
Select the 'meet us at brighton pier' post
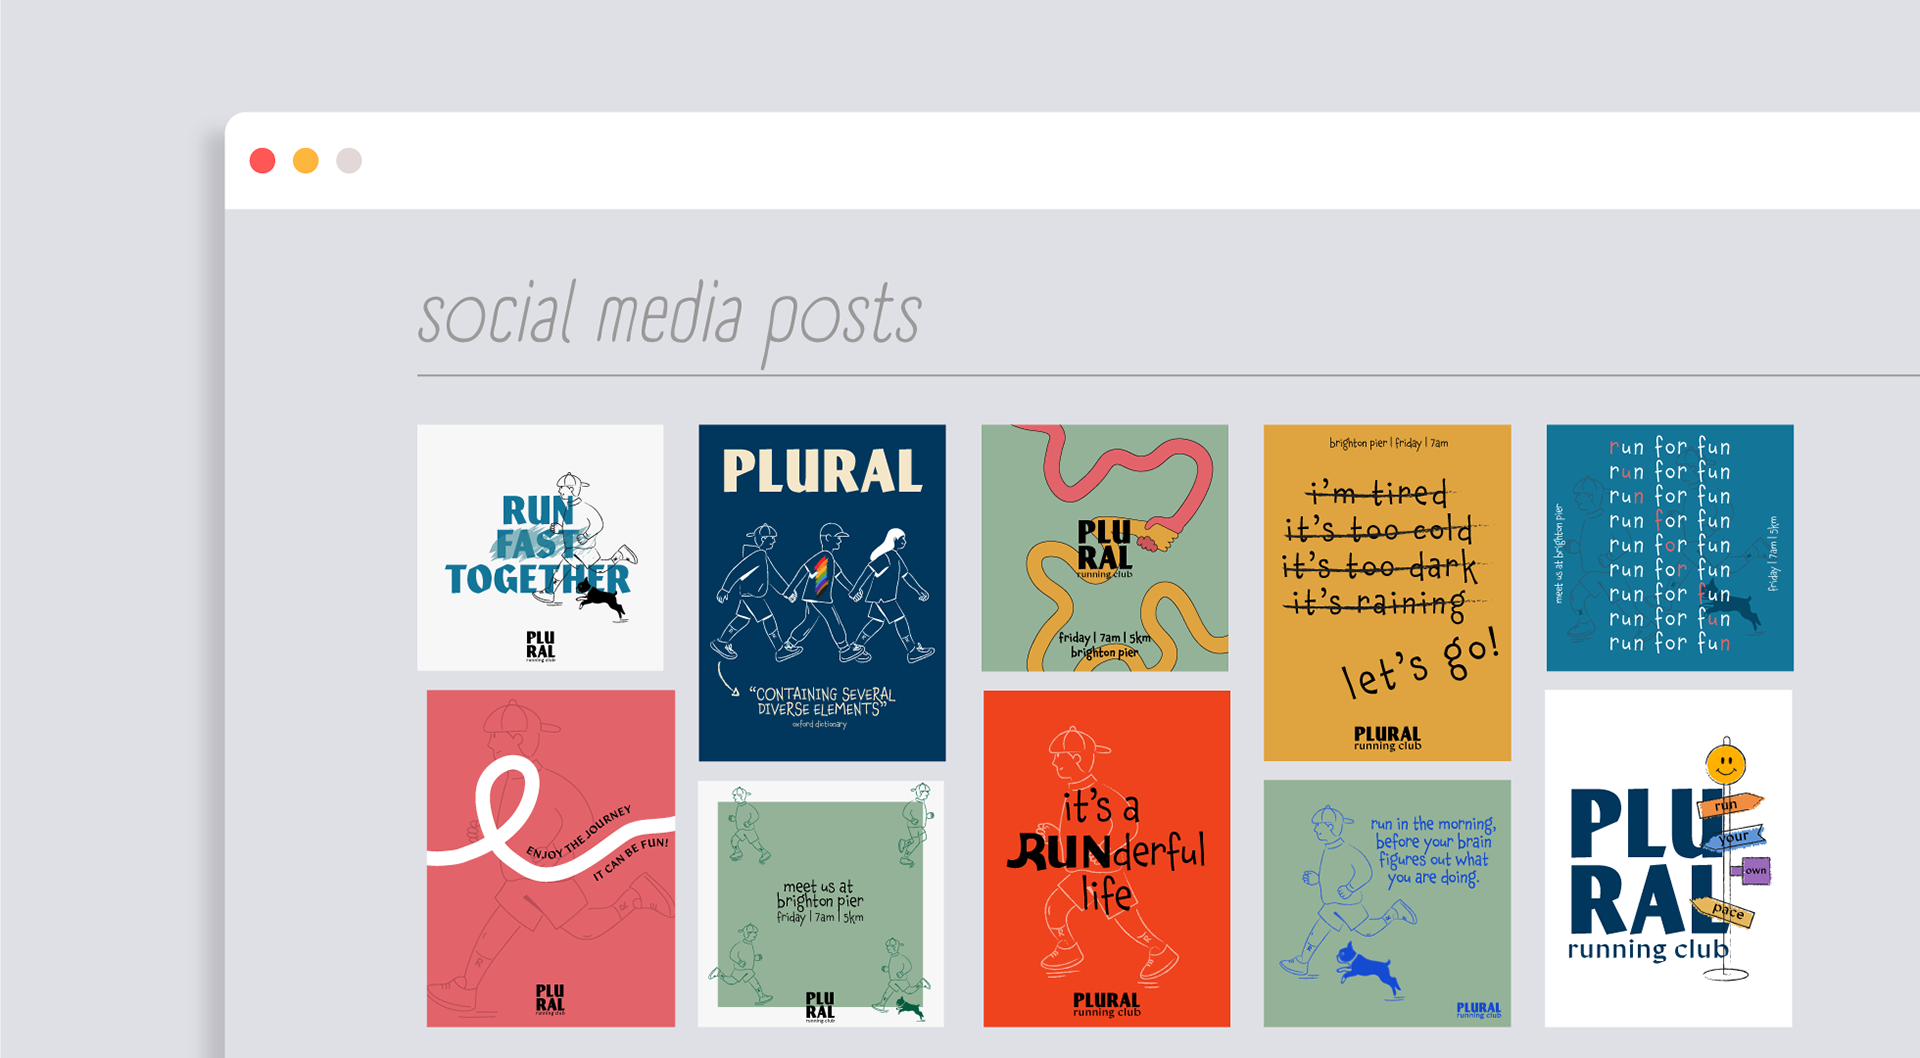(821, 904)
